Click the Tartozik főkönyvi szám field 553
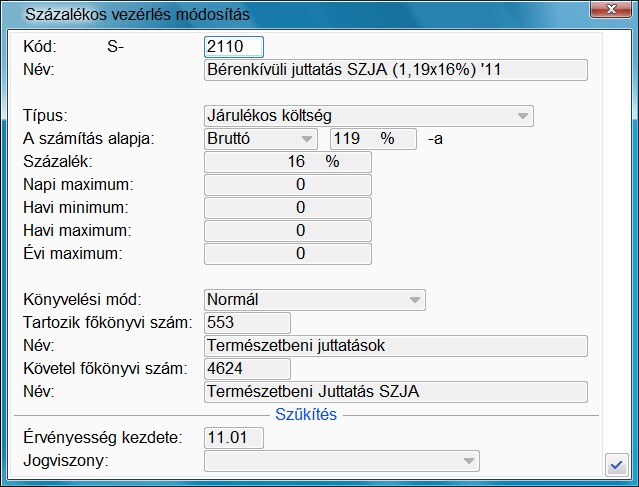 tap(247, 323)
